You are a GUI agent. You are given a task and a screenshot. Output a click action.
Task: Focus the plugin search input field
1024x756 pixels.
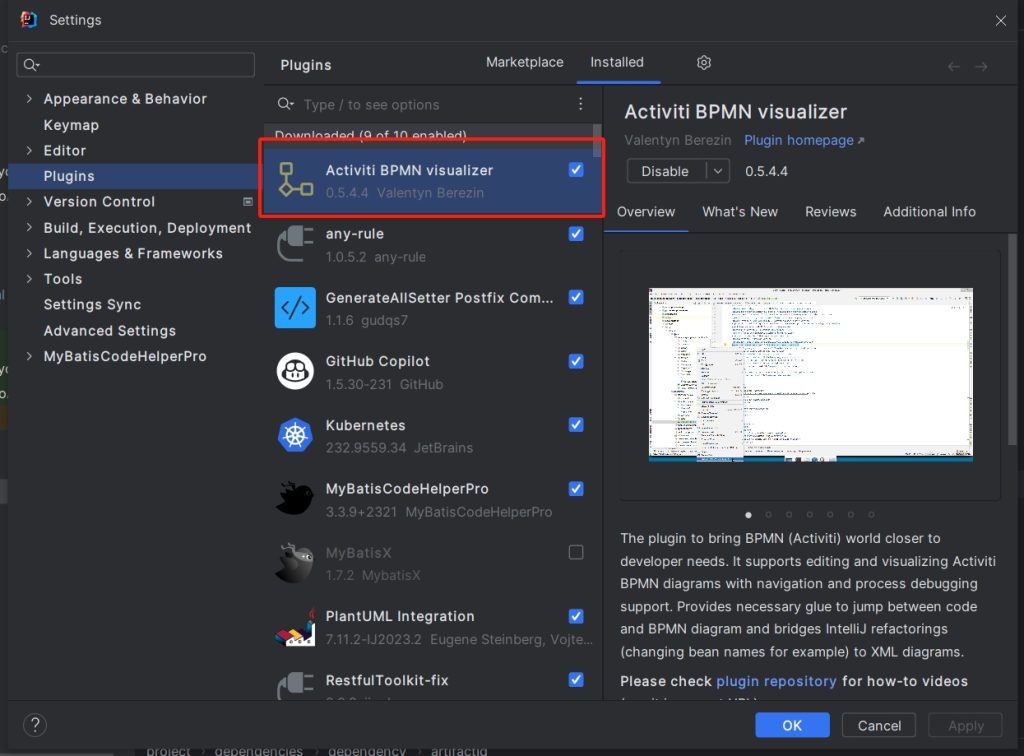pos(434,104)
